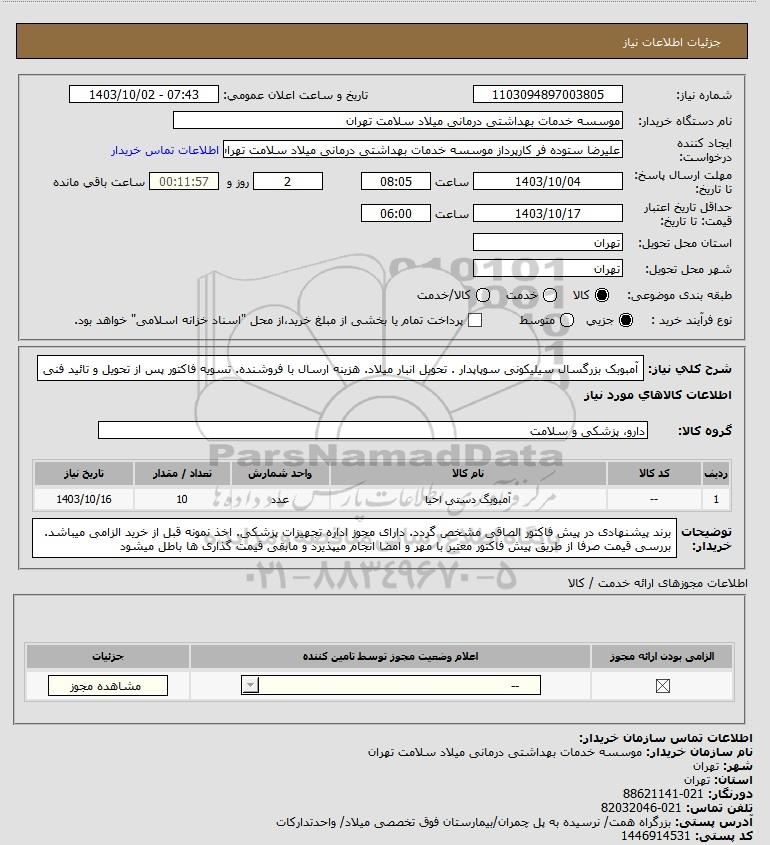Click the price validity date 1403/10/17
The height and width of the screenshot is (845, 770).
[547, 213]
